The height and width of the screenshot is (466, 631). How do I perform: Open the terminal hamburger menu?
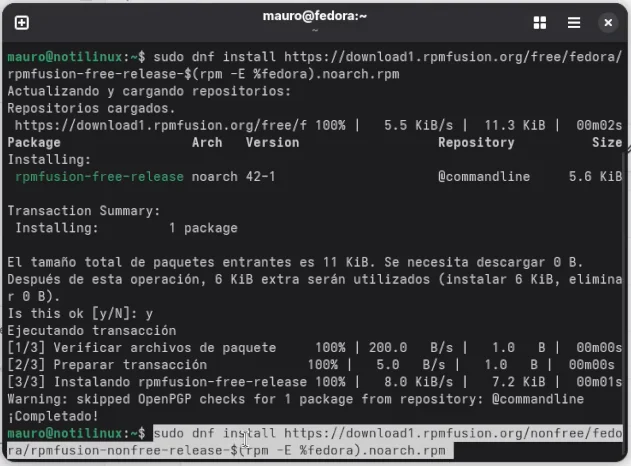574,22
